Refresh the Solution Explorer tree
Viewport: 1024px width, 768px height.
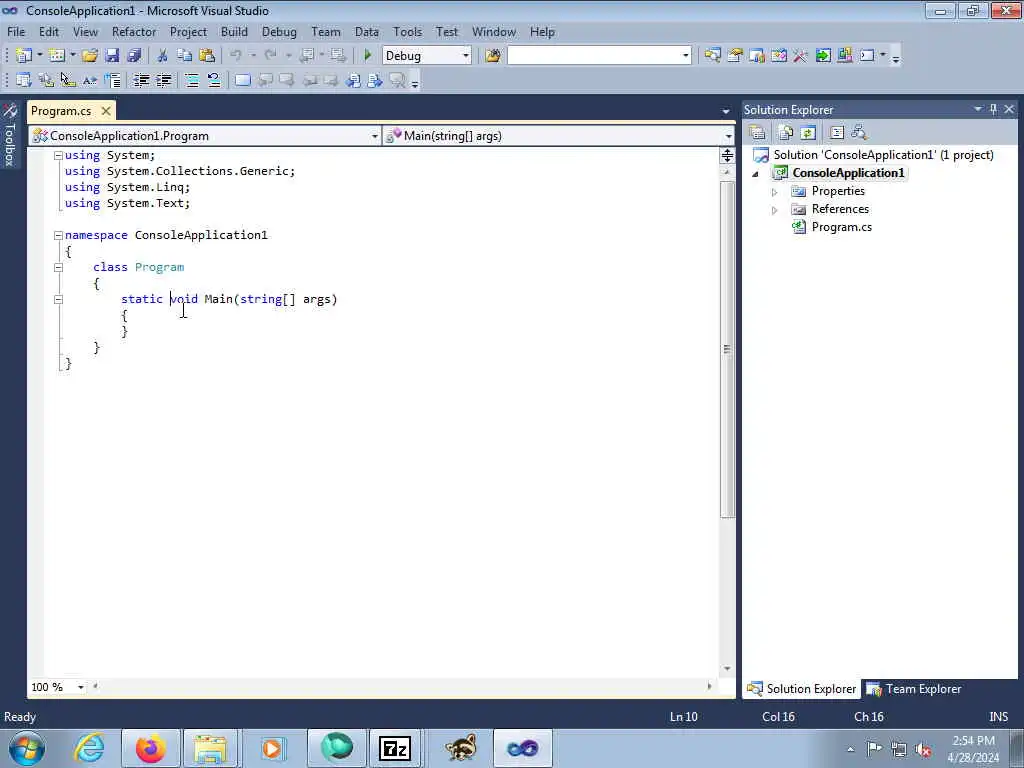coord(808,133)
